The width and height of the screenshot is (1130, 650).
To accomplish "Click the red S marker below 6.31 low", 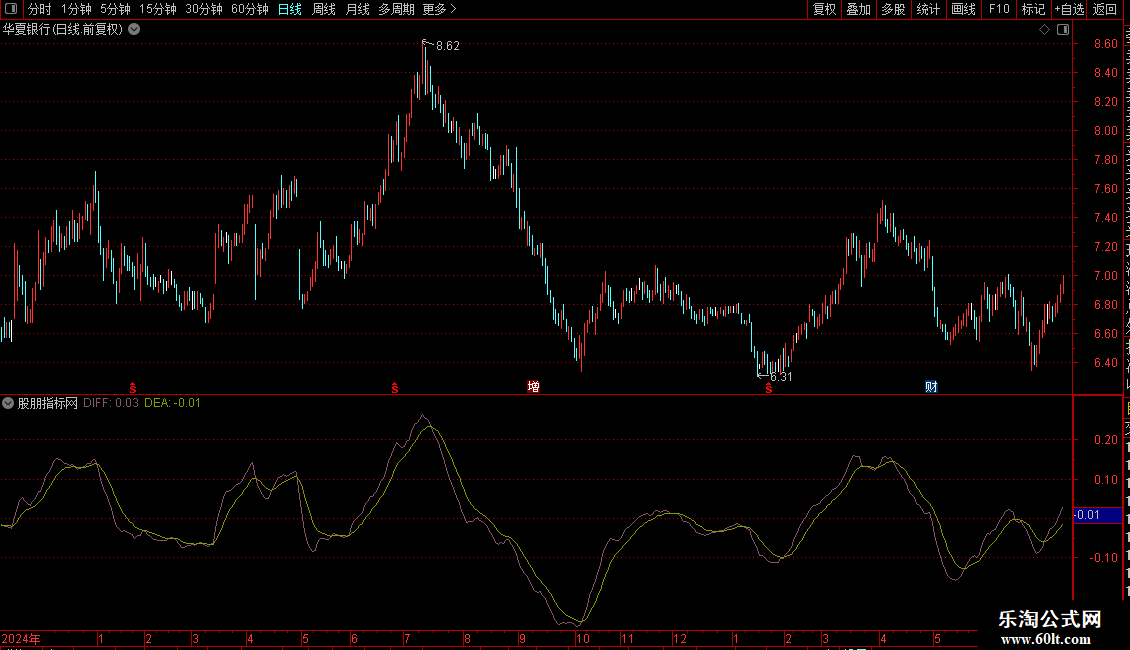I will coord(769,388).
